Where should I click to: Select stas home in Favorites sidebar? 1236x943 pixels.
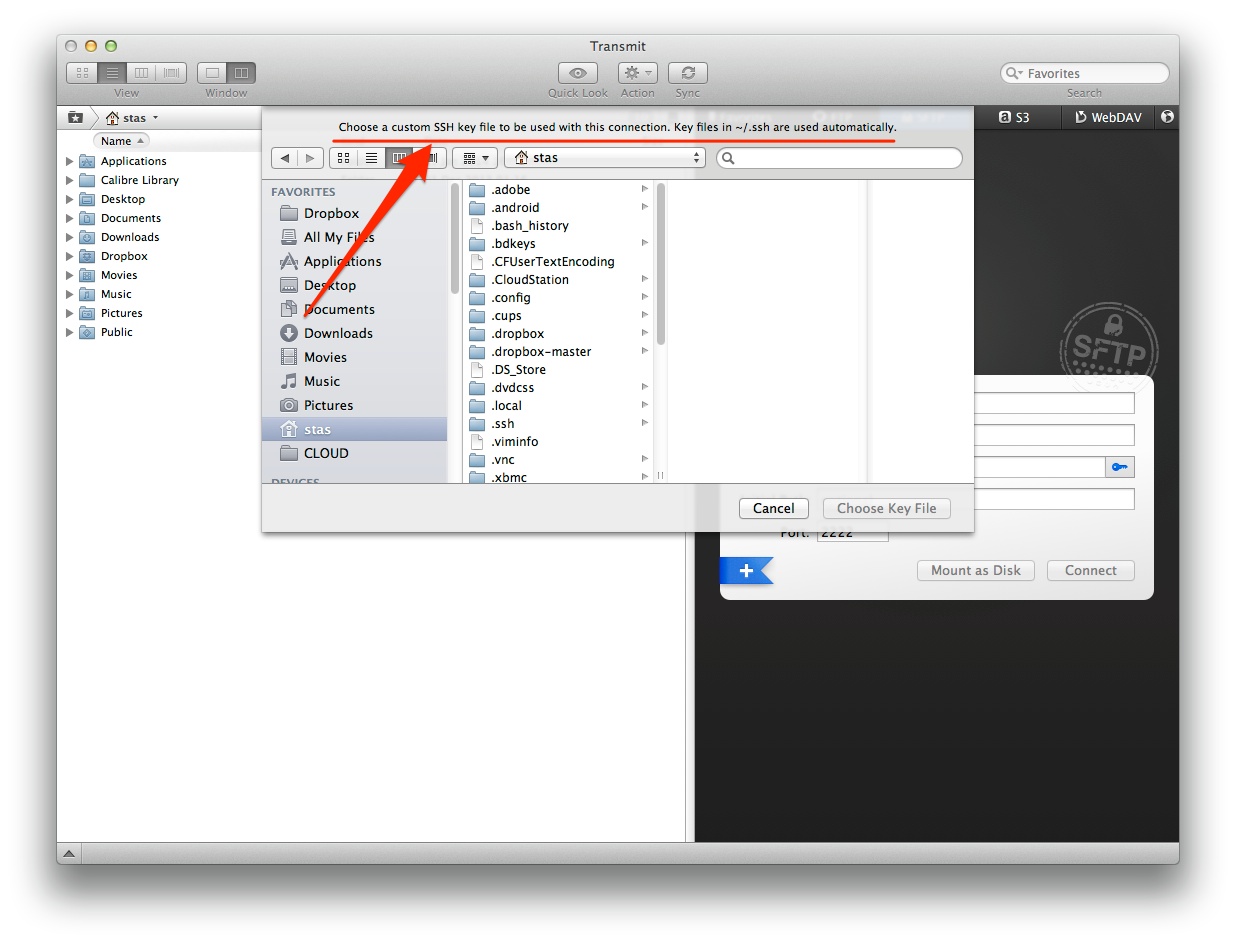(354, 429)
